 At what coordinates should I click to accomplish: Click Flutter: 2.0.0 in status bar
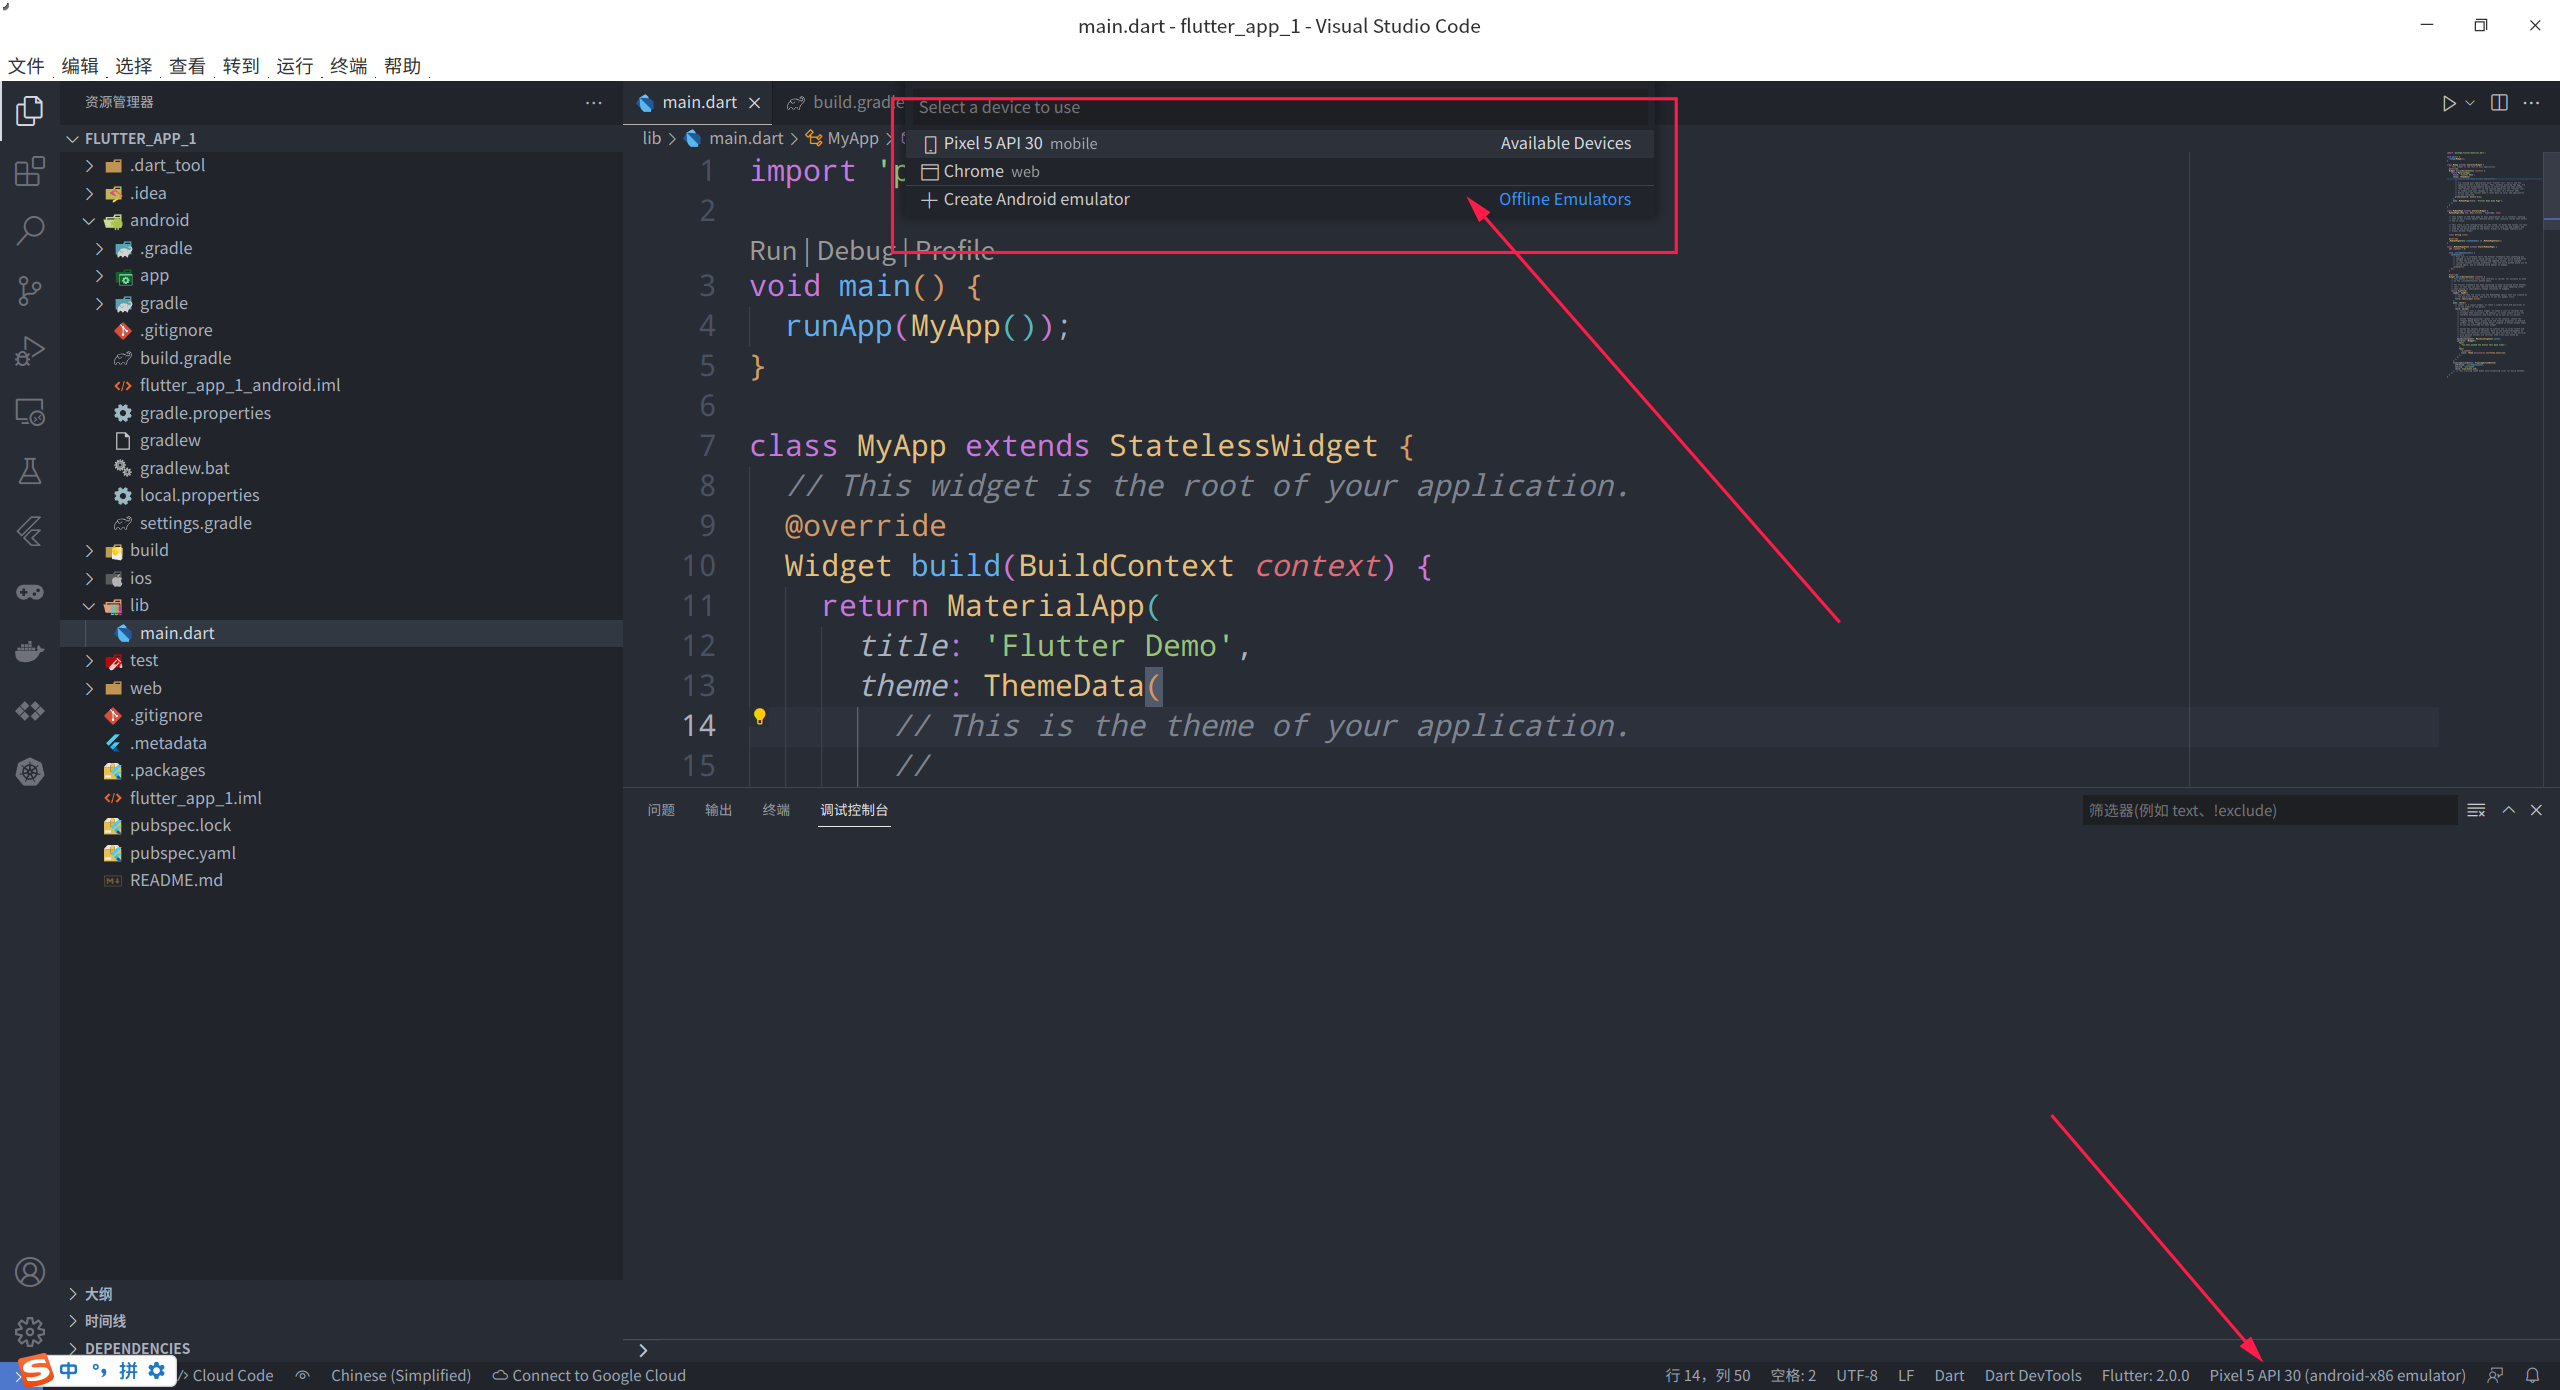[2145, 1375]
